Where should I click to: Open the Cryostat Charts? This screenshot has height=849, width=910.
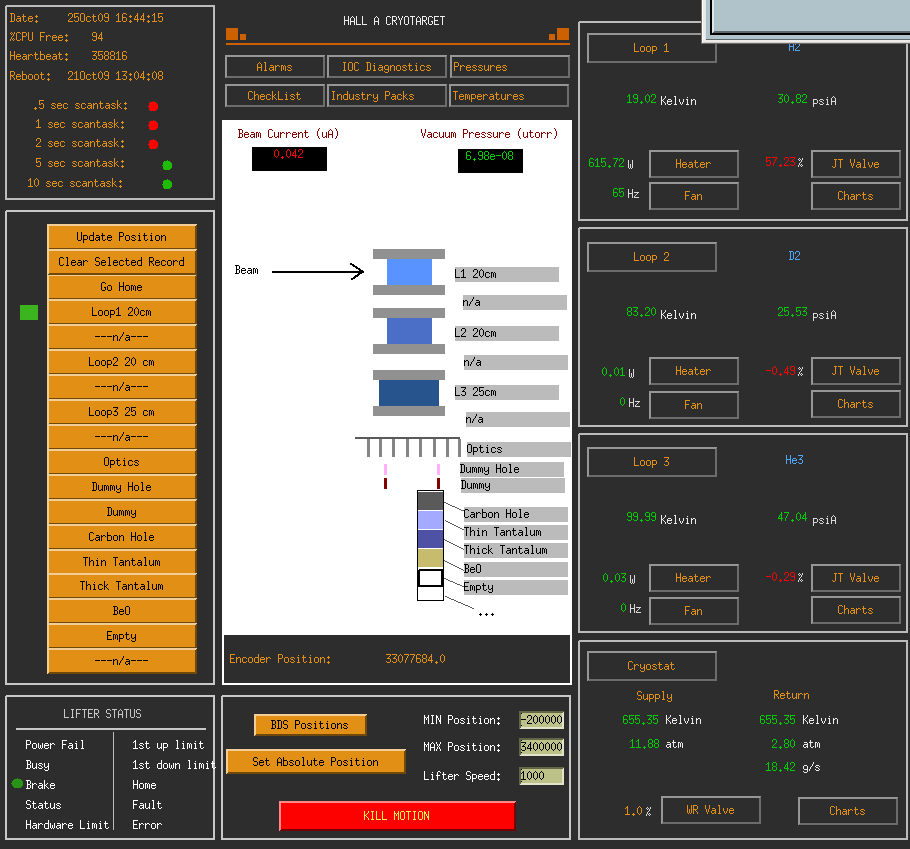coord(848,811)
